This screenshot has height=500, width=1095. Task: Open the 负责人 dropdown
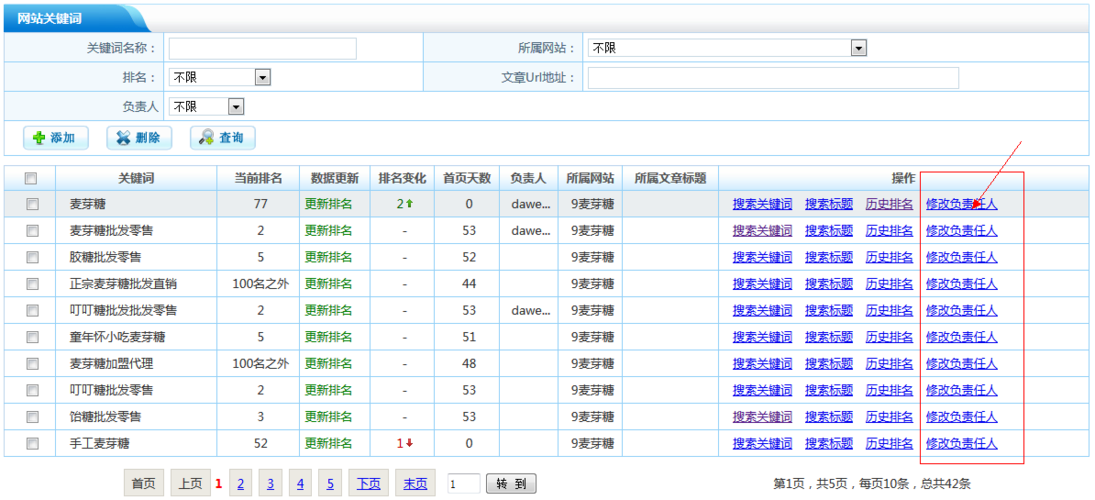(x=206, y=107)
